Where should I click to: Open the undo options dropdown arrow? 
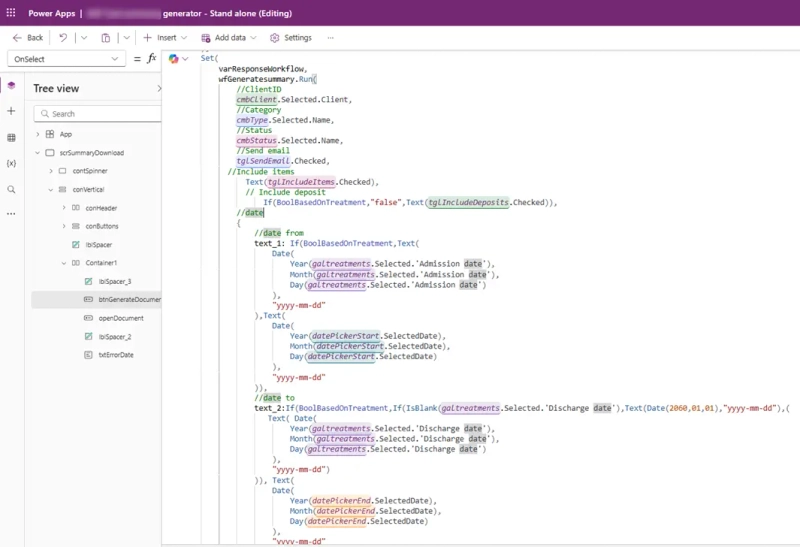point(84,38)
